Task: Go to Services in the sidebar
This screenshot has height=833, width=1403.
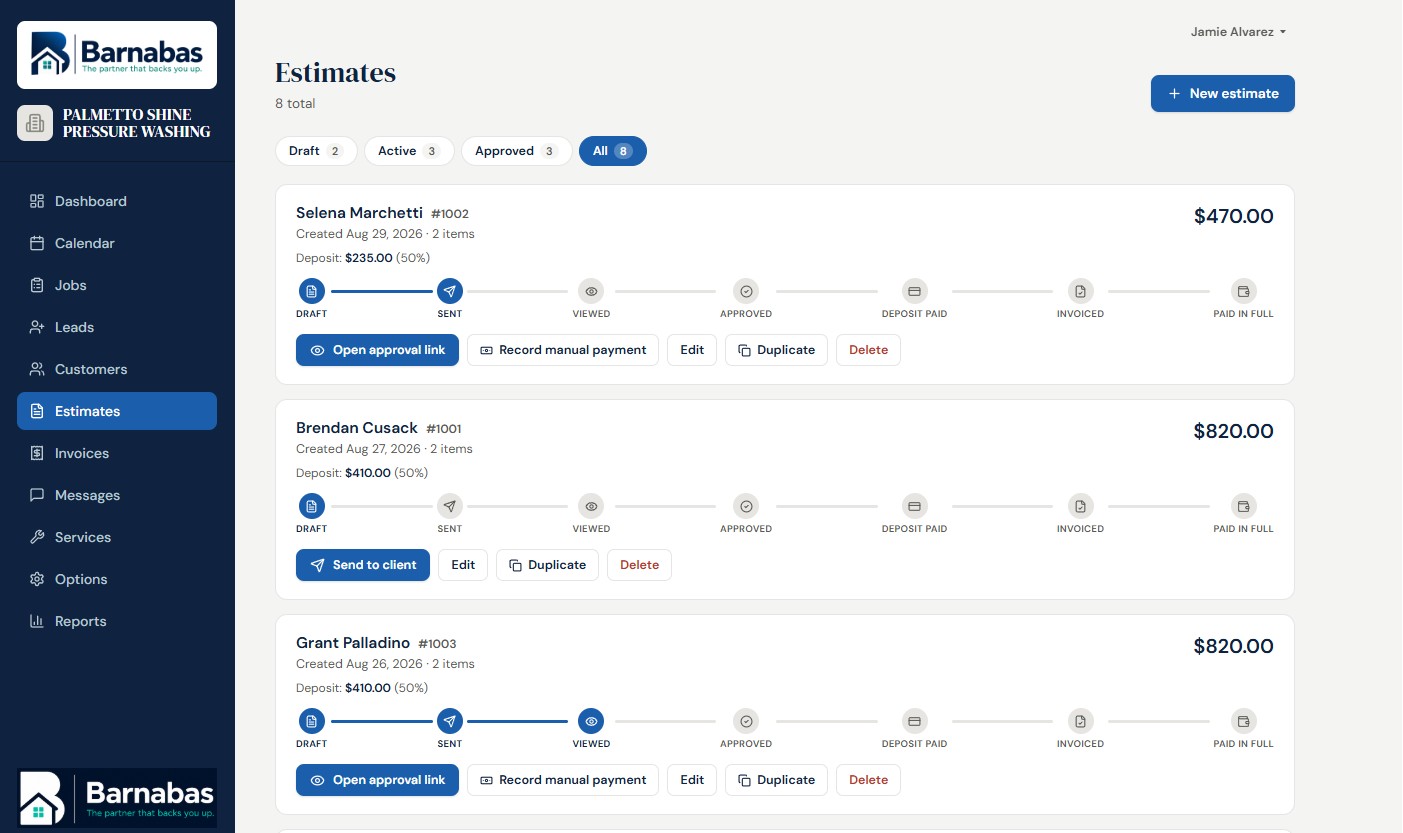Action: click(117, 537)
